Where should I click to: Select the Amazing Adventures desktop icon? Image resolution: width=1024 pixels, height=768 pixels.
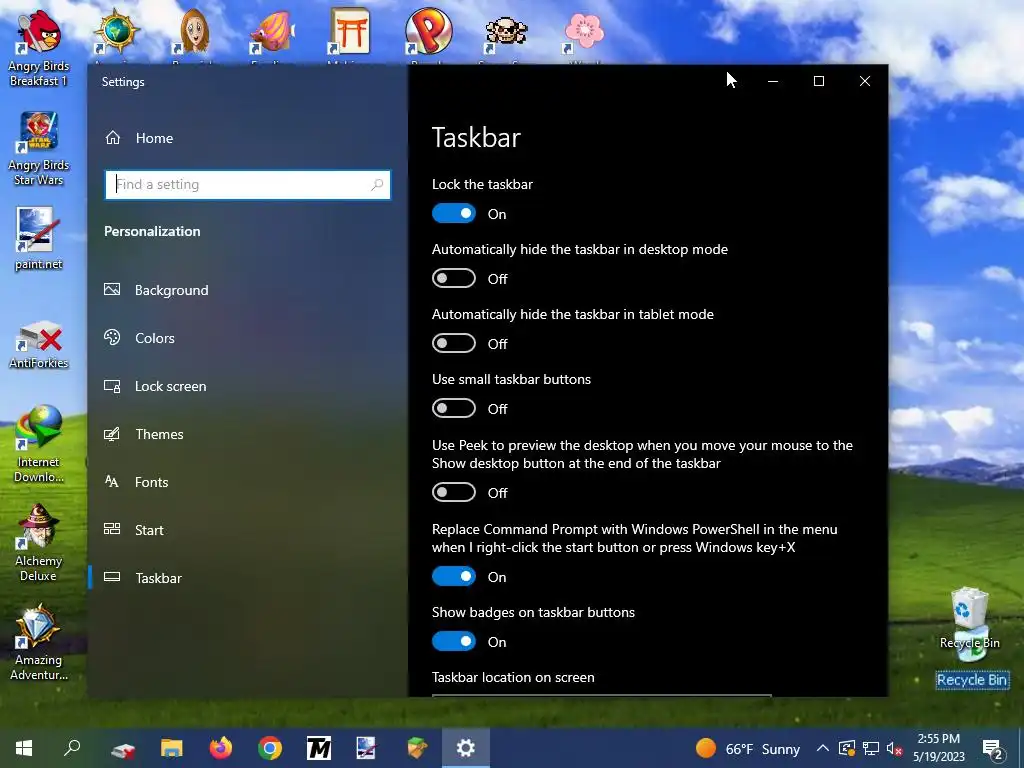[38, 643]
